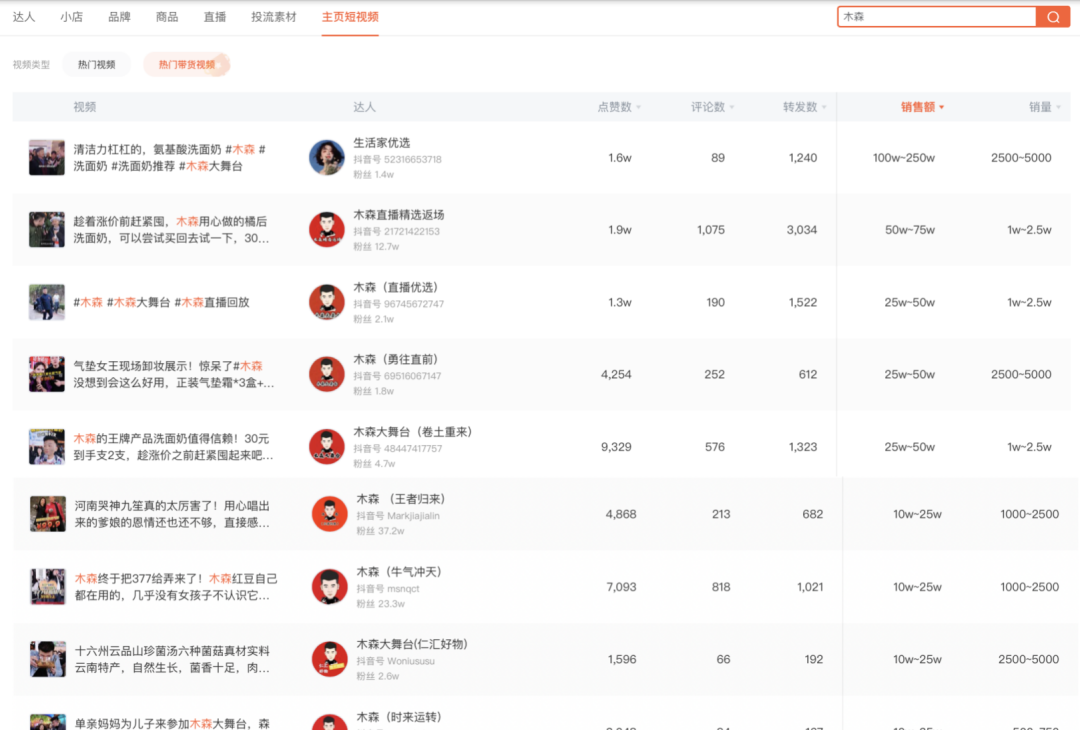Open video title 河南哭神九笙真的太厉害了

[172, 514]
